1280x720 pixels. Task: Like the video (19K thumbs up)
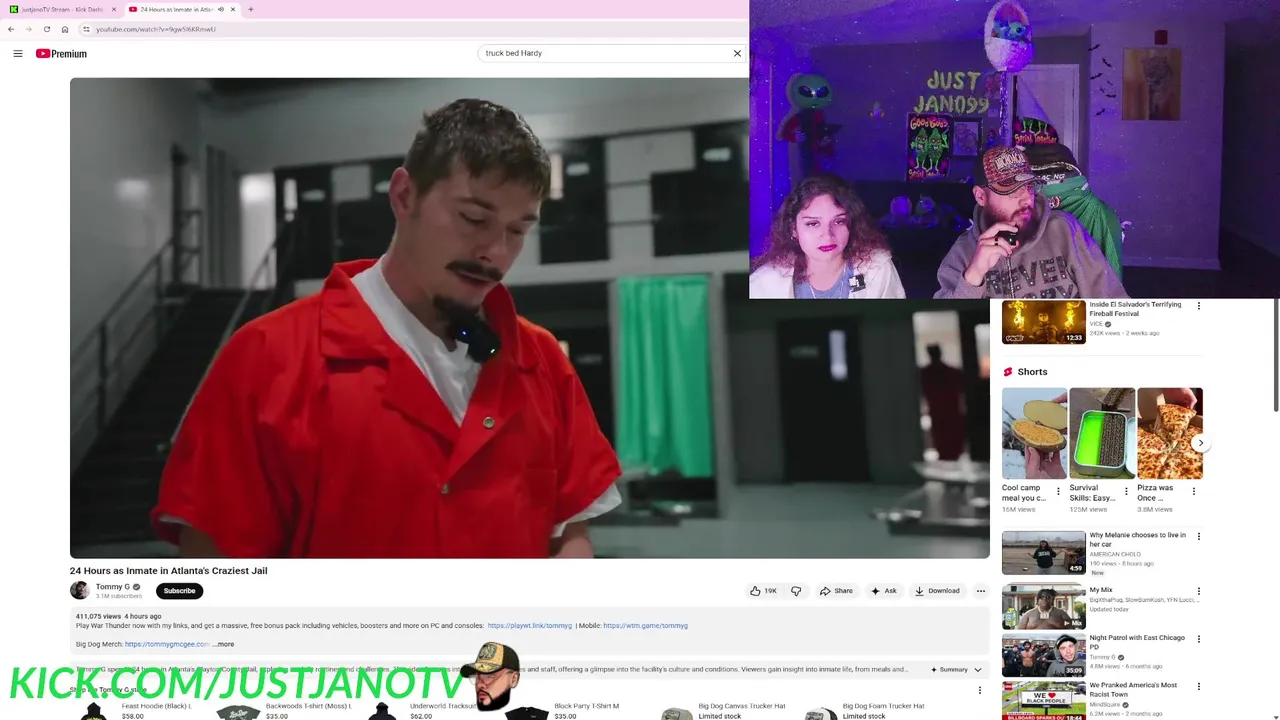[764, 591]
